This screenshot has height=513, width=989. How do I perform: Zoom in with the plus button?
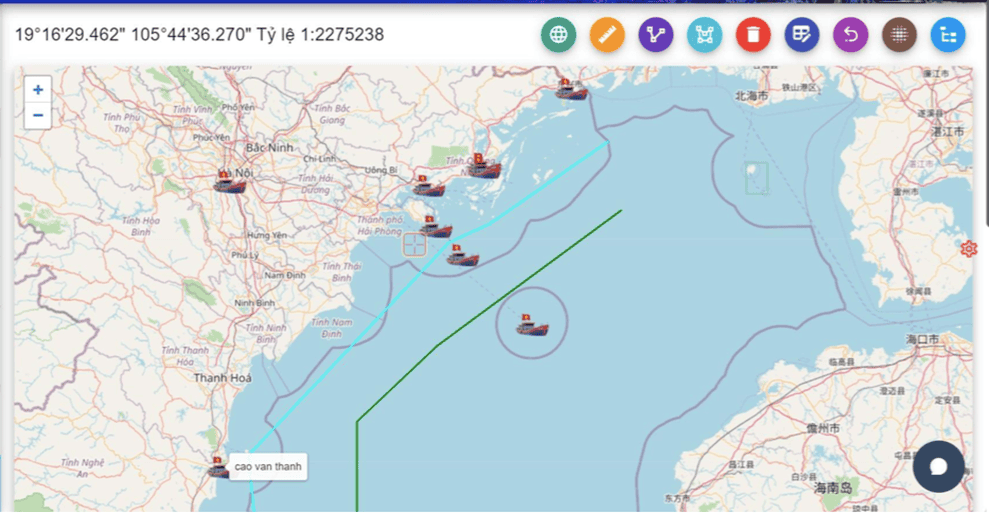[38, 90]
